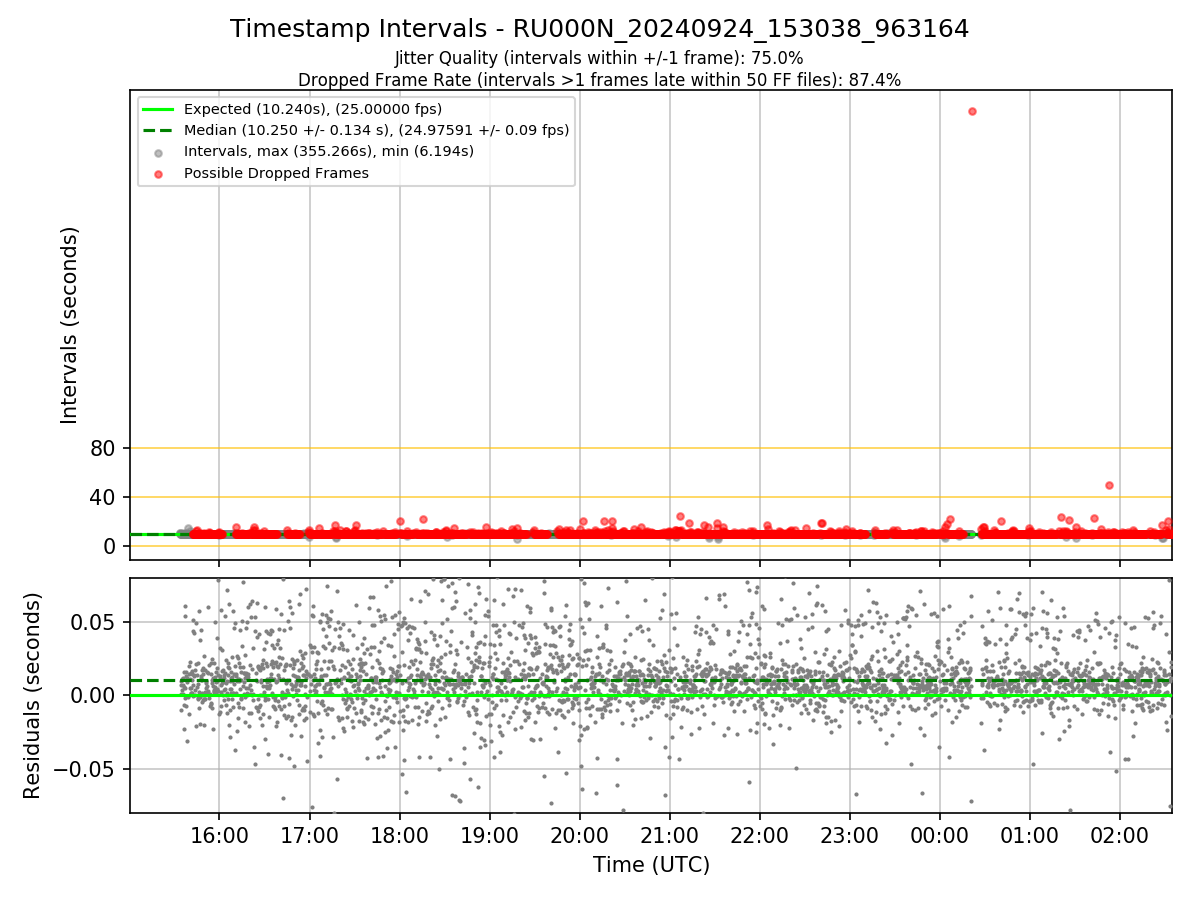Click the 40 y-axis tick label
This screenshot has height=900, width=1200.
[104, 497]
